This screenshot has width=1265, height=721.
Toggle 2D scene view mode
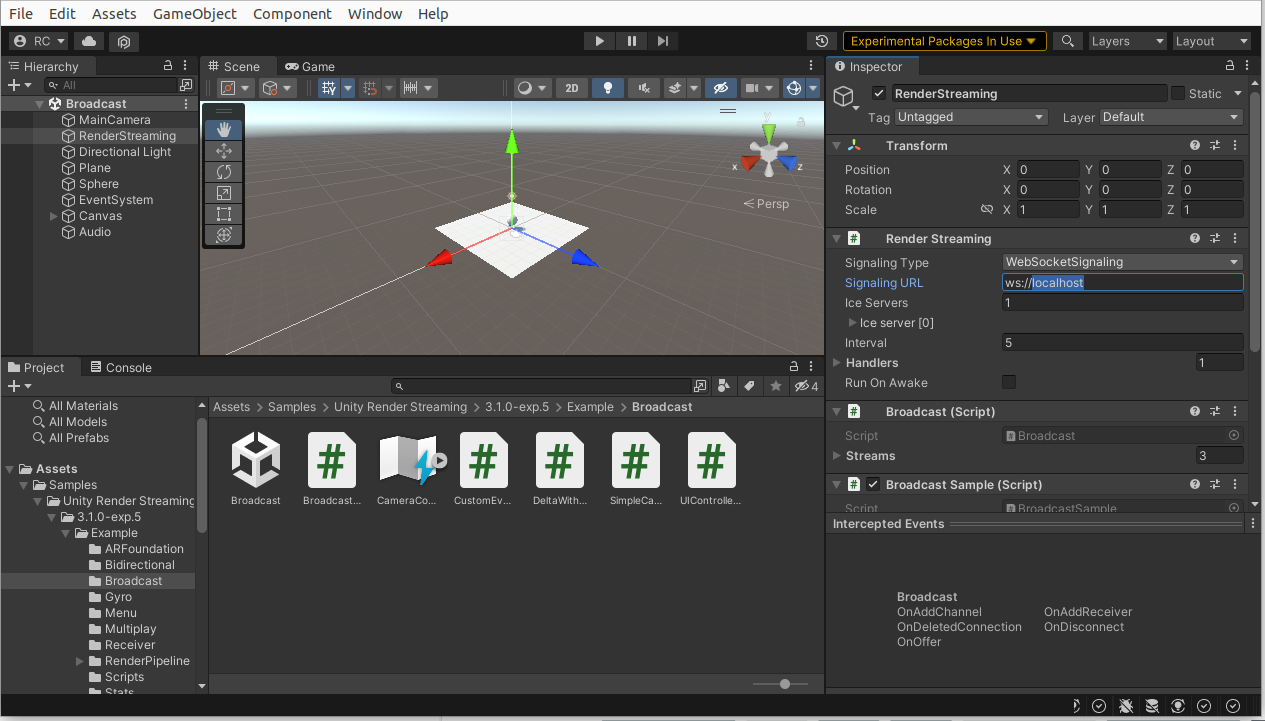(x=572, y=88)
